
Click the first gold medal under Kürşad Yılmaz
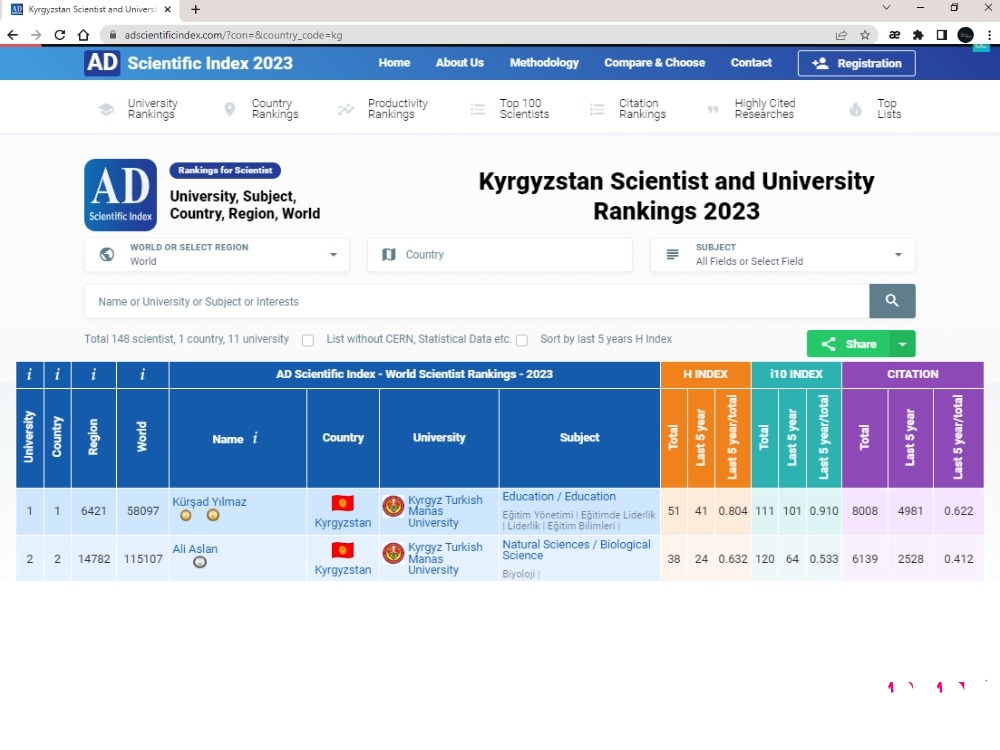point(186,515)
